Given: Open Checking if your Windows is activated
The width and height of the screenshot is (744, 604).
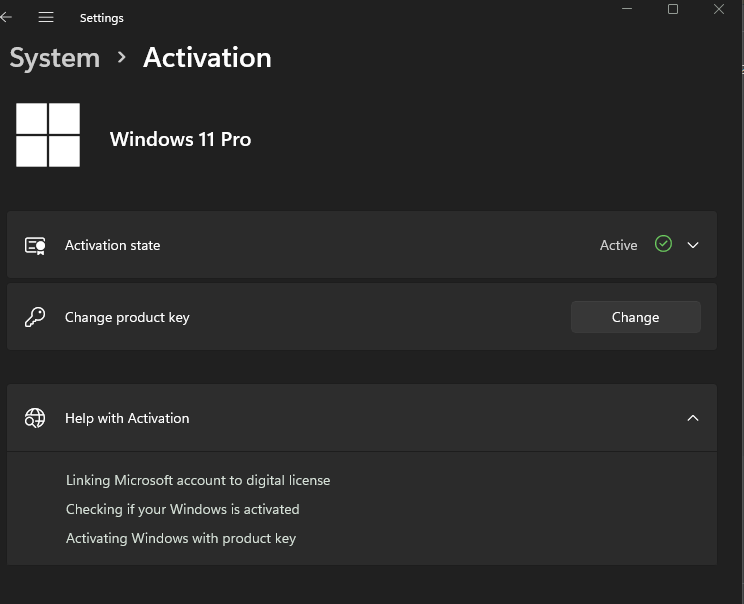Looking at the screenshot, I should pos(183,509).
